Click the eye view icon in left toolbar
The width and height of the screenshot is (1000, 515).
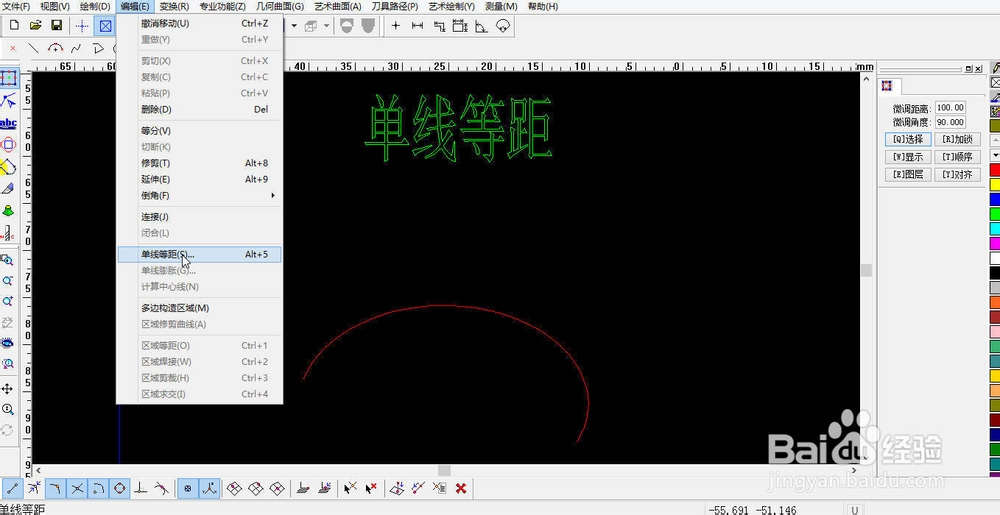(x=8, y=343)
